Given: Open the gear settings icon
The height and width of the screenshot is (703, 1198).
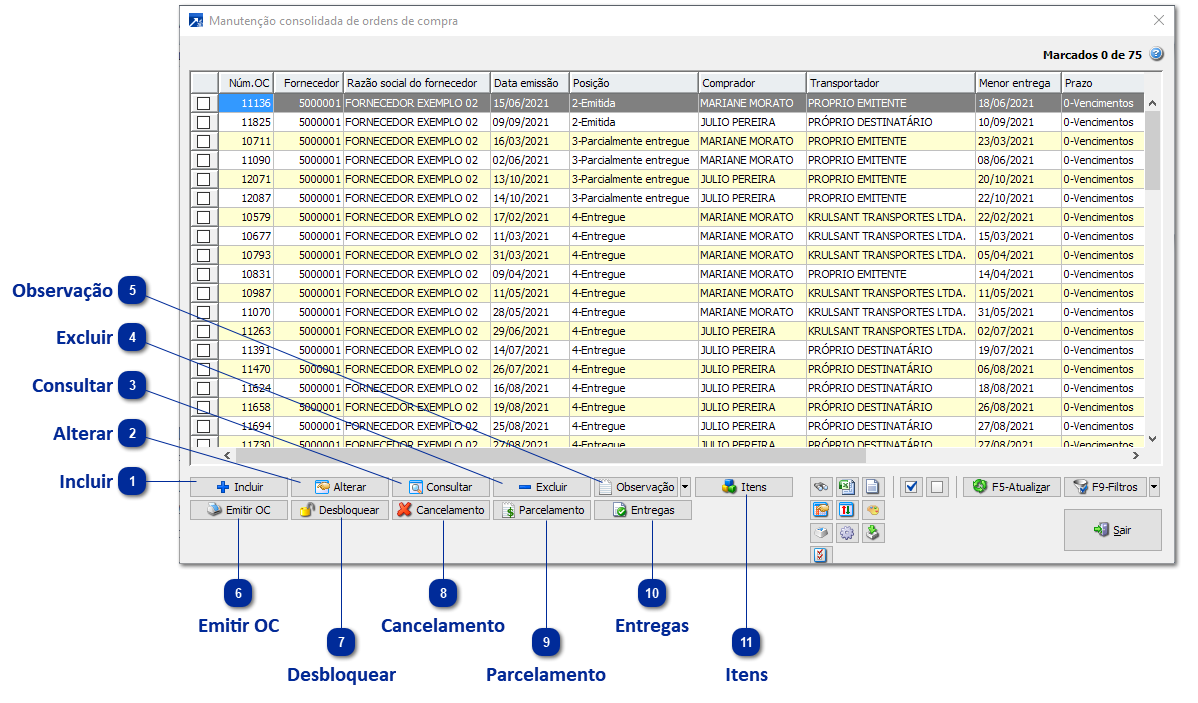Looking at the screenshot, I should pyautogui.click(x=847, y=533).
